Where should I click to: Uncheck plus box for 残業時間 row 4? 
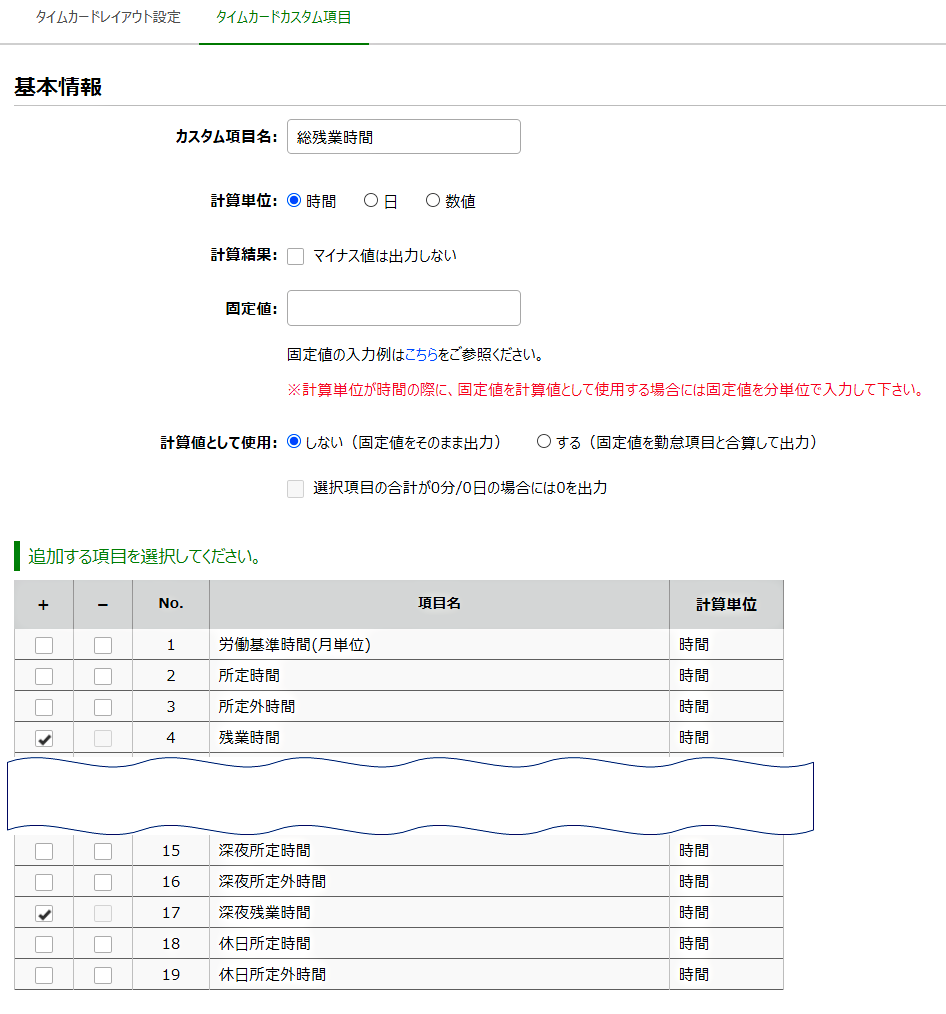44,739
